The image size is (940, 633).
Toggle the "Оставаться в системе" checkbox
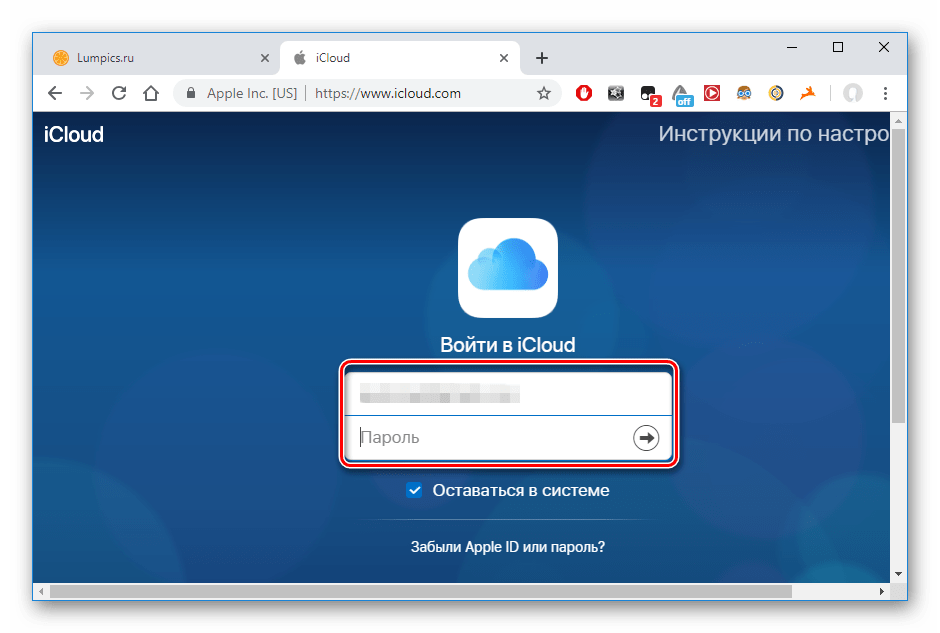pos(414,490)
